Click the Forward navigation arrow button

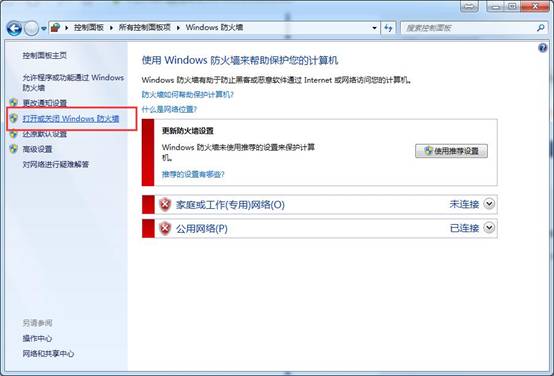pyautogui.click(x=31, y=28)
